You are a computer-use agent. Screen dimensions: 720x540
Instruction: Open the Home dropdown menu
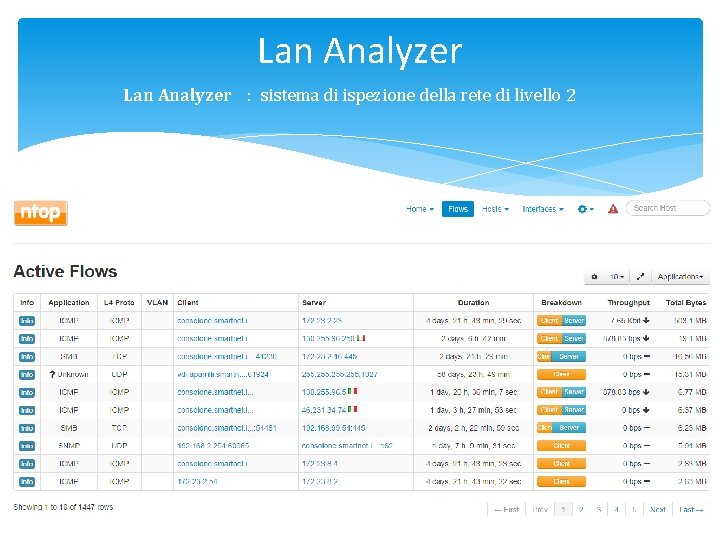coord(419,209)
